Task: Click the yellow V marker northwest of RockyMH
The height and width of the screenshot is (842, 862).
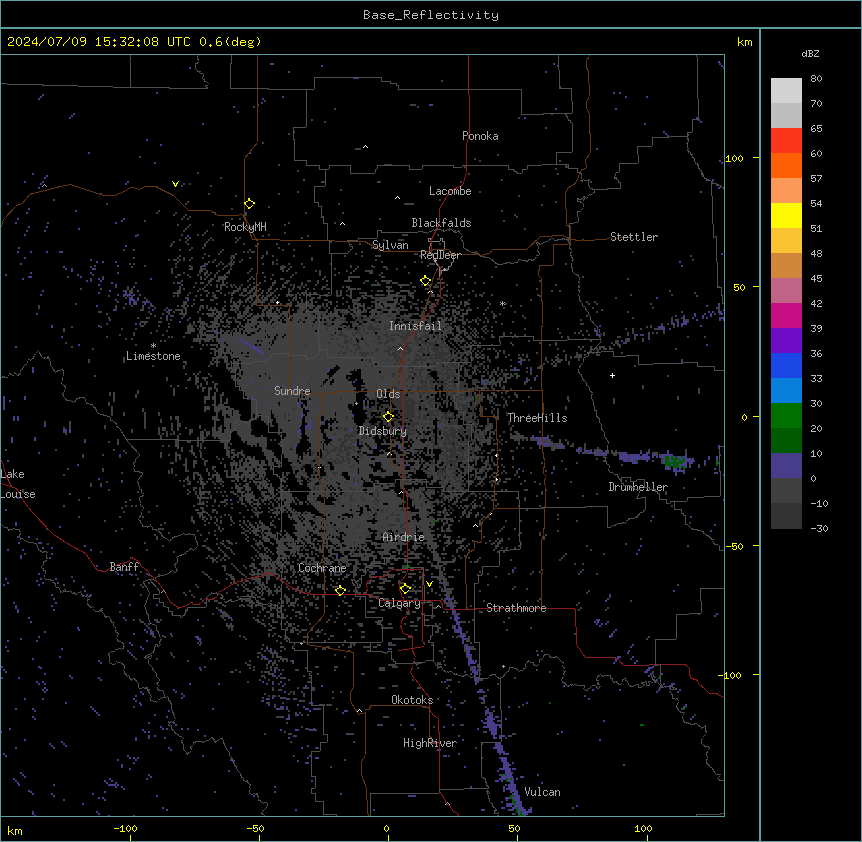Action: (x=175, y=184)
